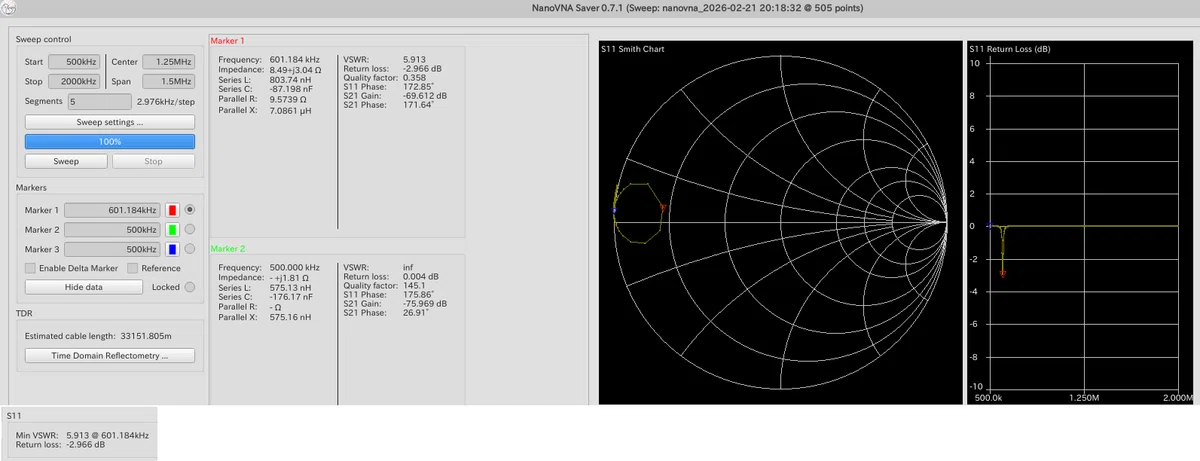This screenshot has width=1200, height=461.
Task: Open Time Domain Reflectometry window
Action: pyautogui.click(x=110, y=355)
